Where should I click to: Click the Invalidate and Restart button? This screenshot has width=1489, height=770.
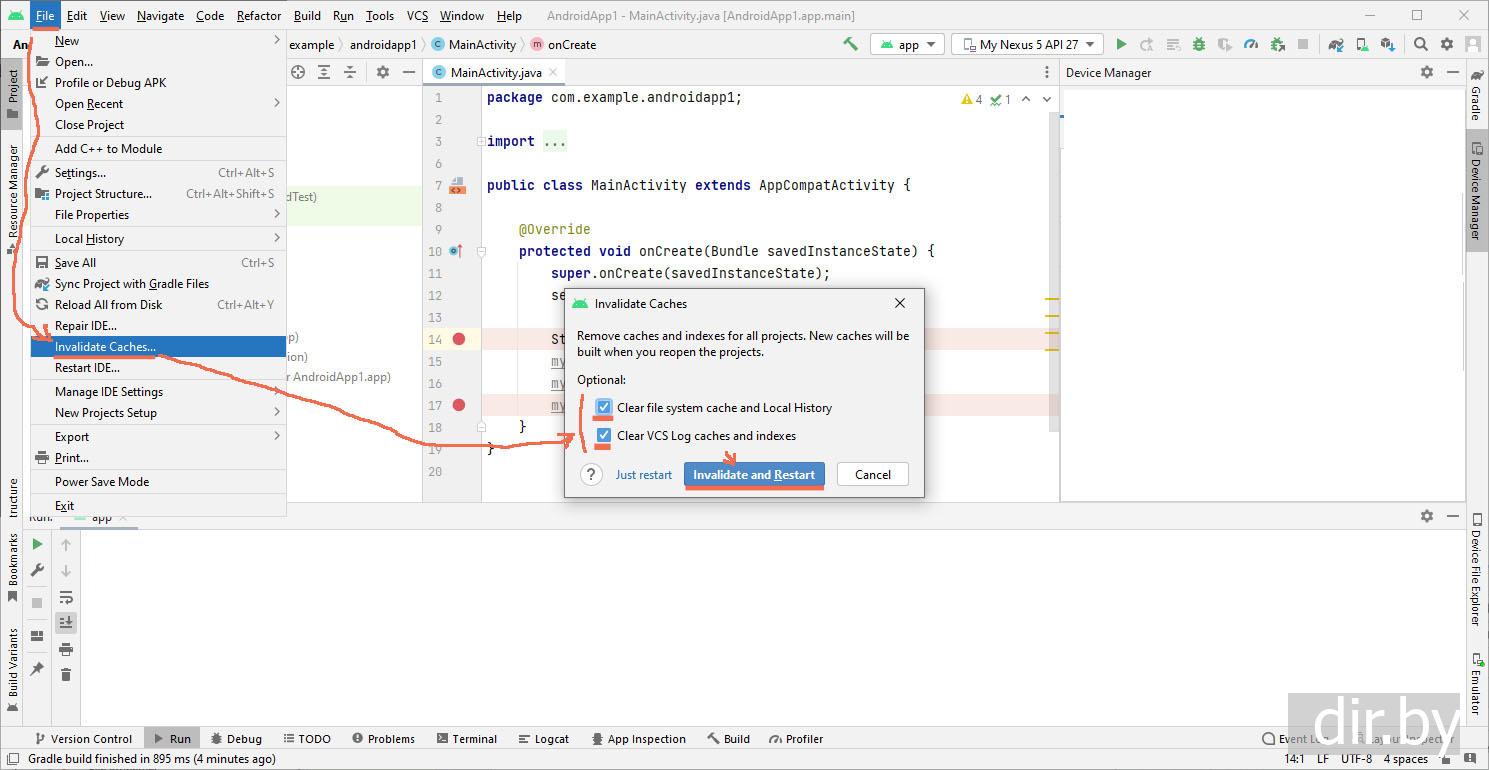(x=754, y=475)
